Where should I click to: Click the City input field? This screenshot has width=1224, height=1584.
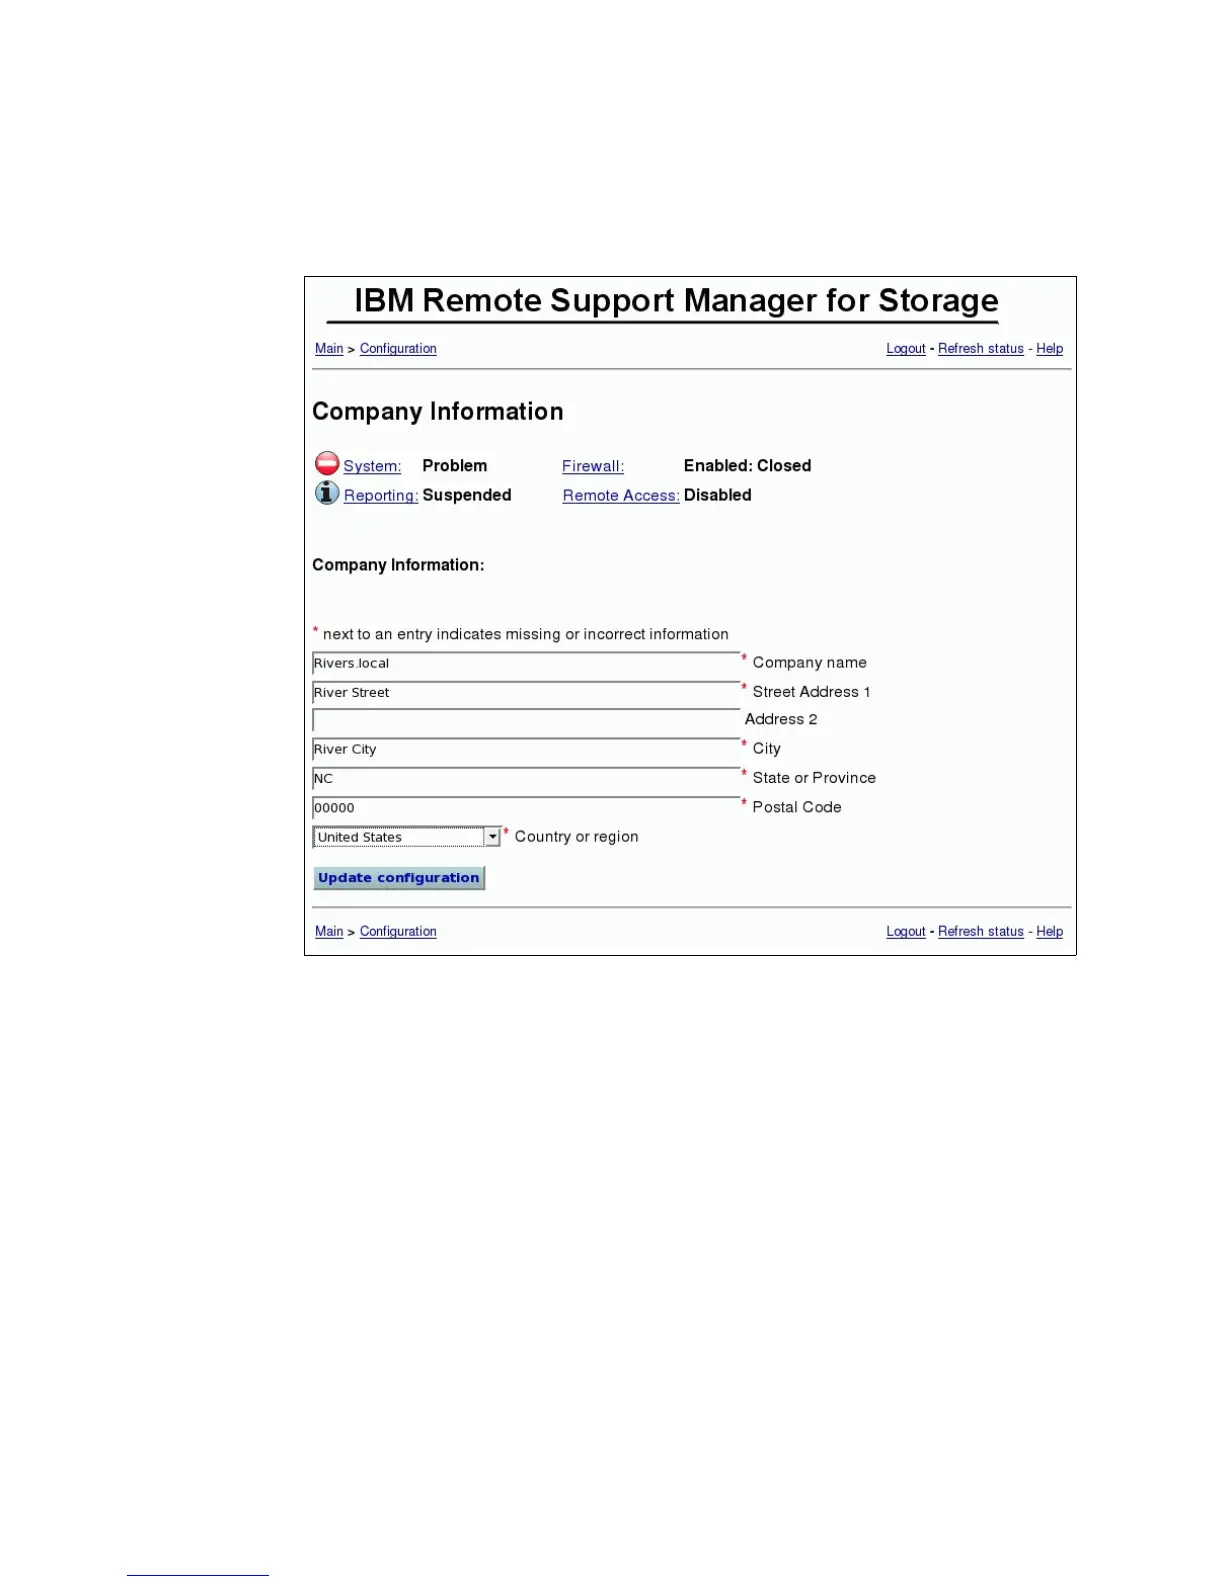pos(526,749)
